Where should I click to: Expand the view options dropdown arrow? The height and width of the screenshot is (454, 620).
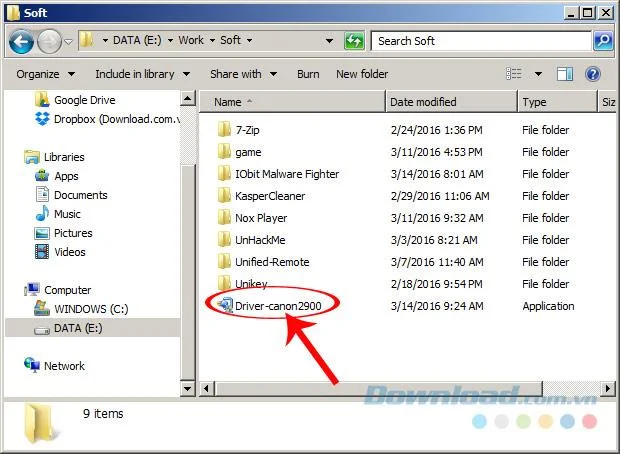[538, 74]
